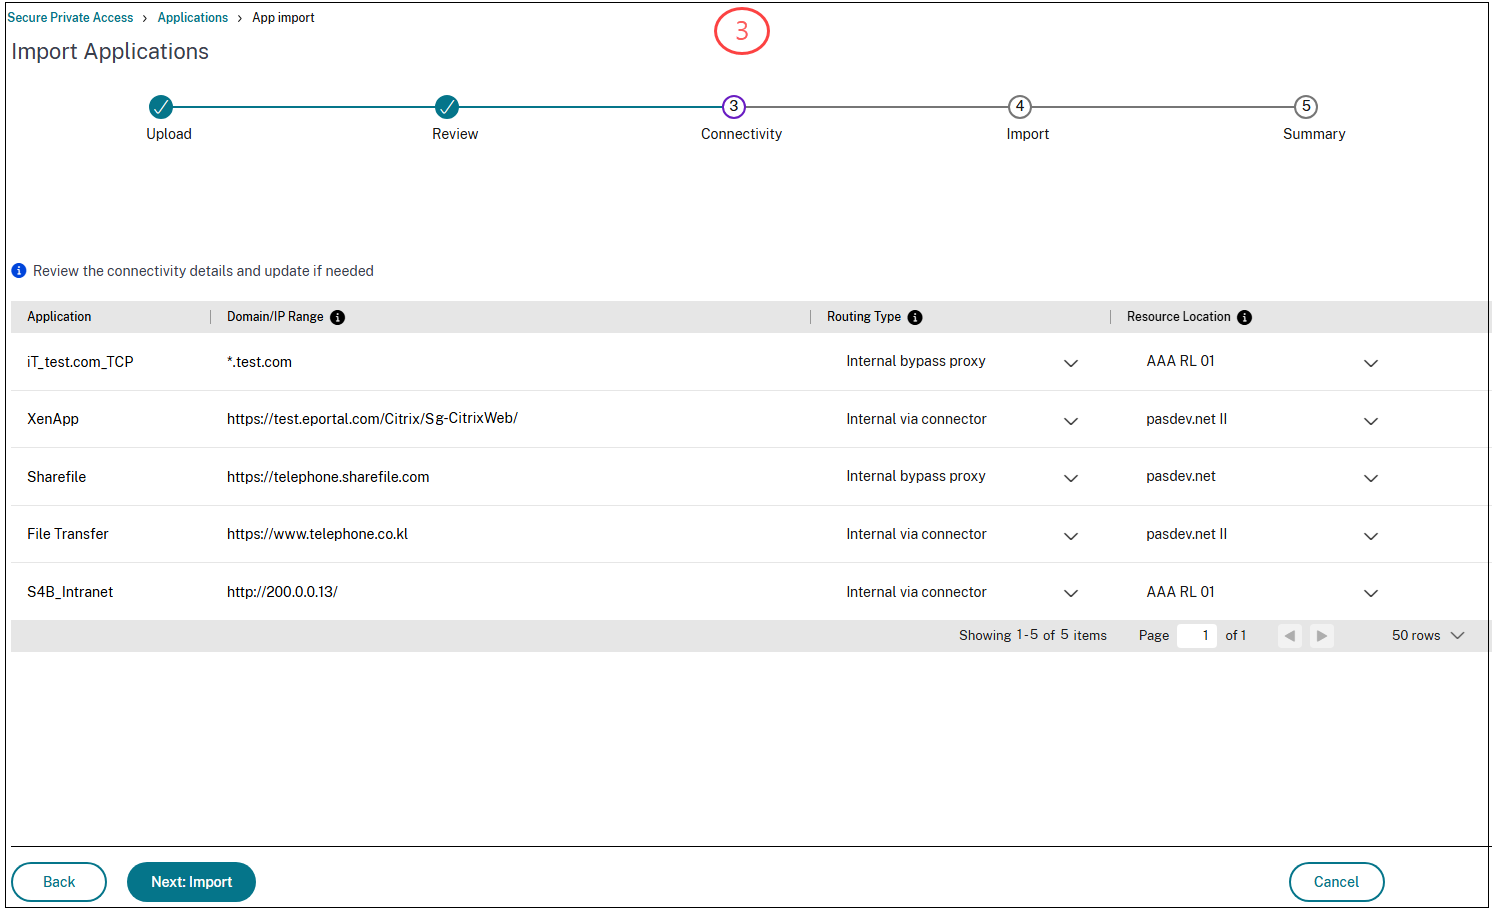The width and height of the screenshot is (1492, 914).
Task: Open the Resource Location info tooltip
Action: (x=1244, y=317)
